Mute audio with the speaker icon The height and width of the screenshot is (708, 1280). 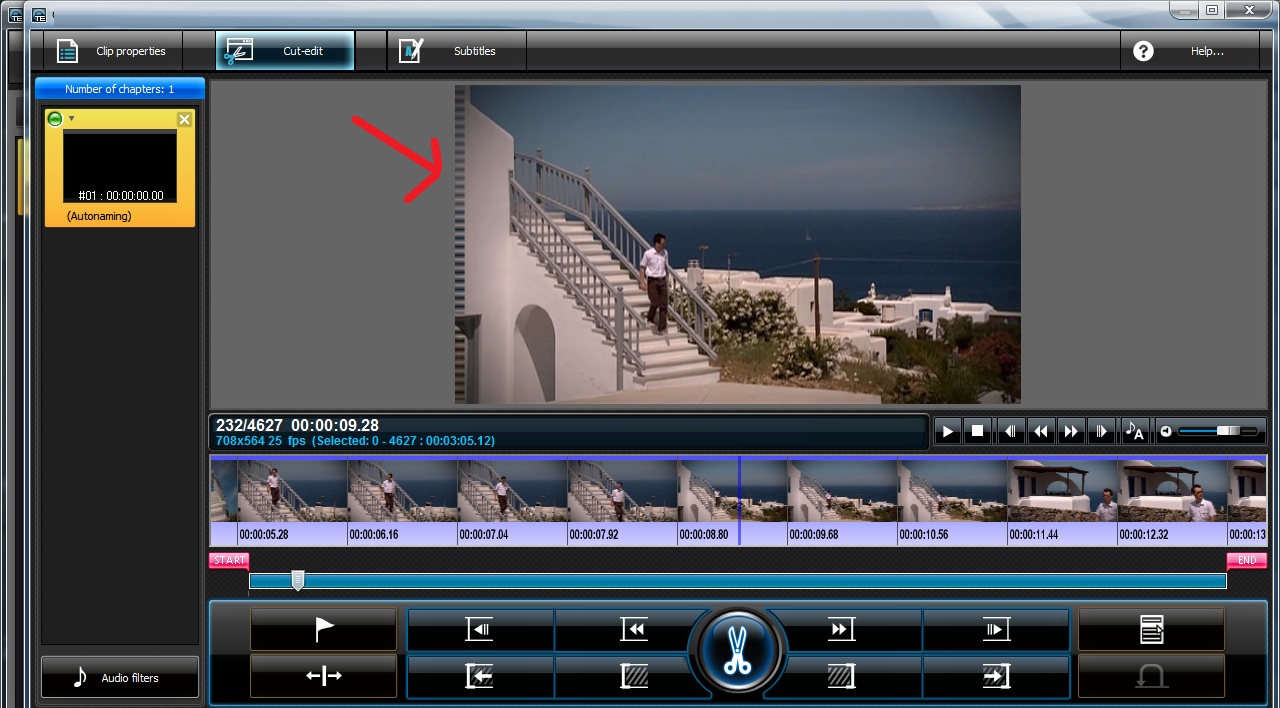coord(1166,432)
